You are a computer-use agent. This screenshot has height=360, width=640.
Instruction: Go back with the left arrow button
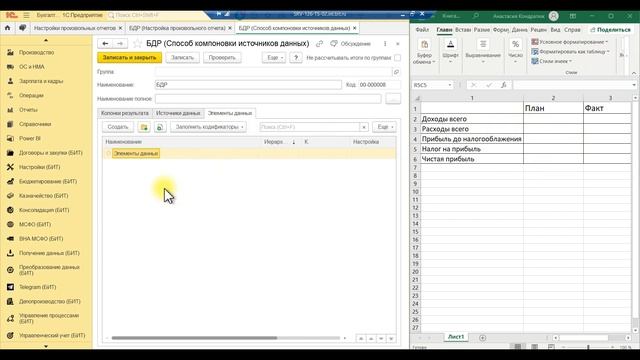point(105,44)
